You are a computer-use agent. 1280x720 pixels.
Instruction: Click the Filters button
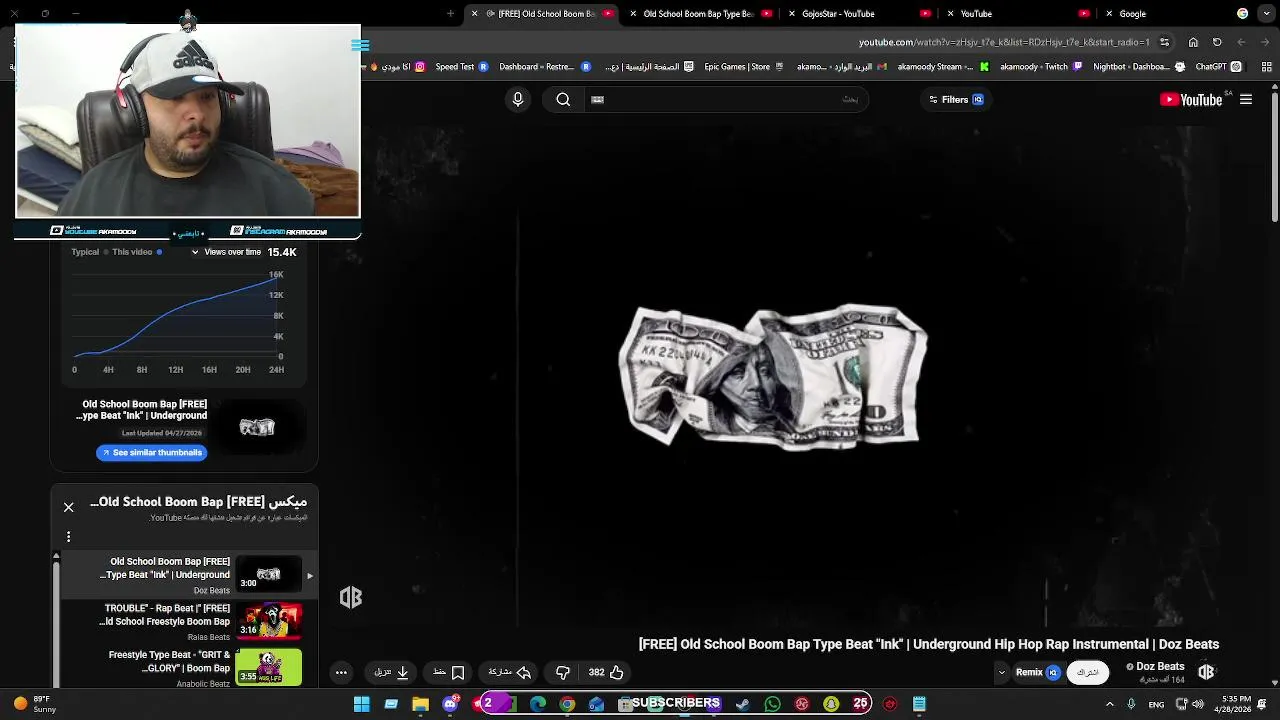click(956, 99)
